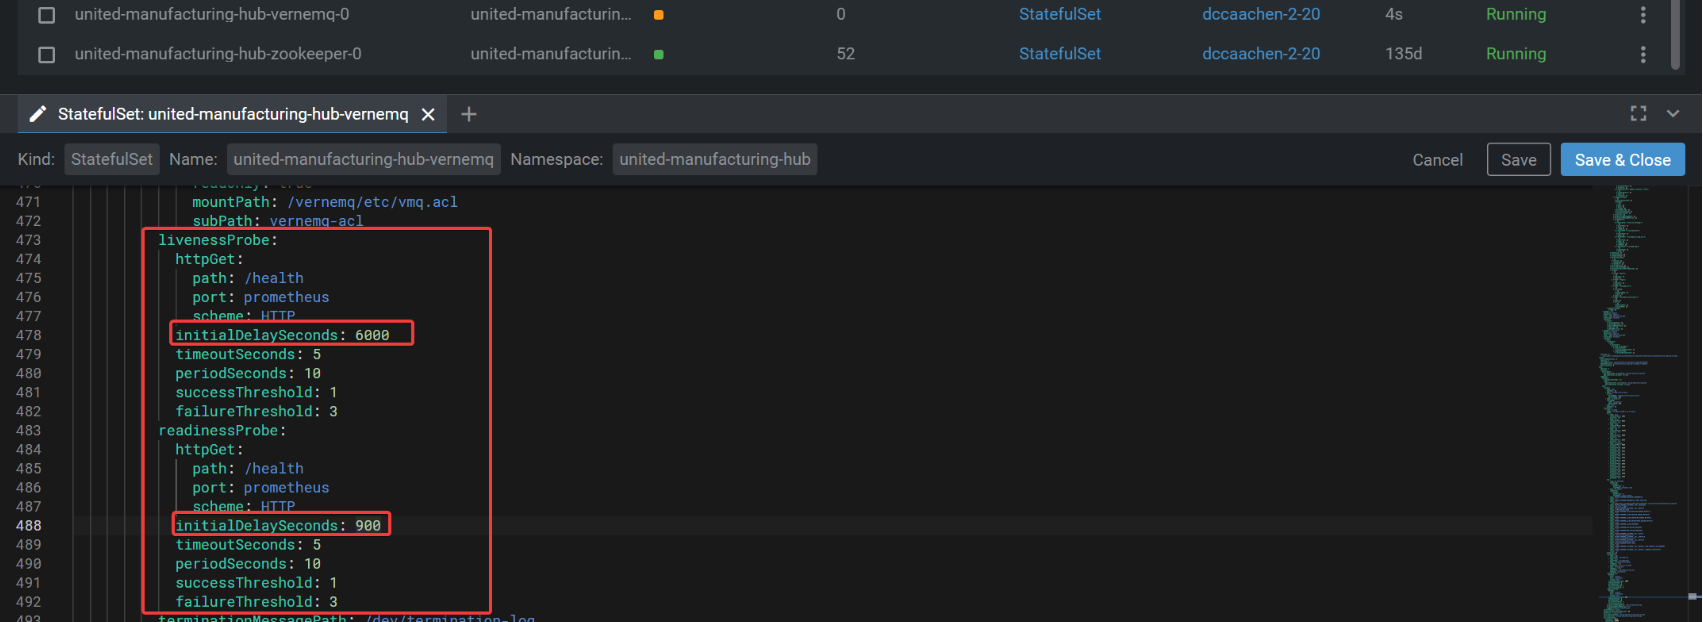Click the readinessProbe key on line 483

coord(218,430)
